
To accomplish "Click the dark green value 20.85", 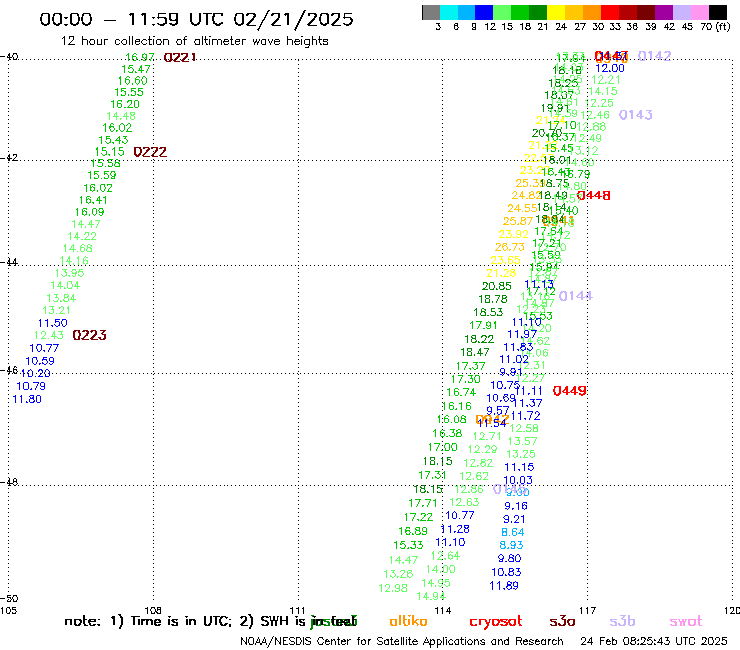I will (x=496, y=286).
